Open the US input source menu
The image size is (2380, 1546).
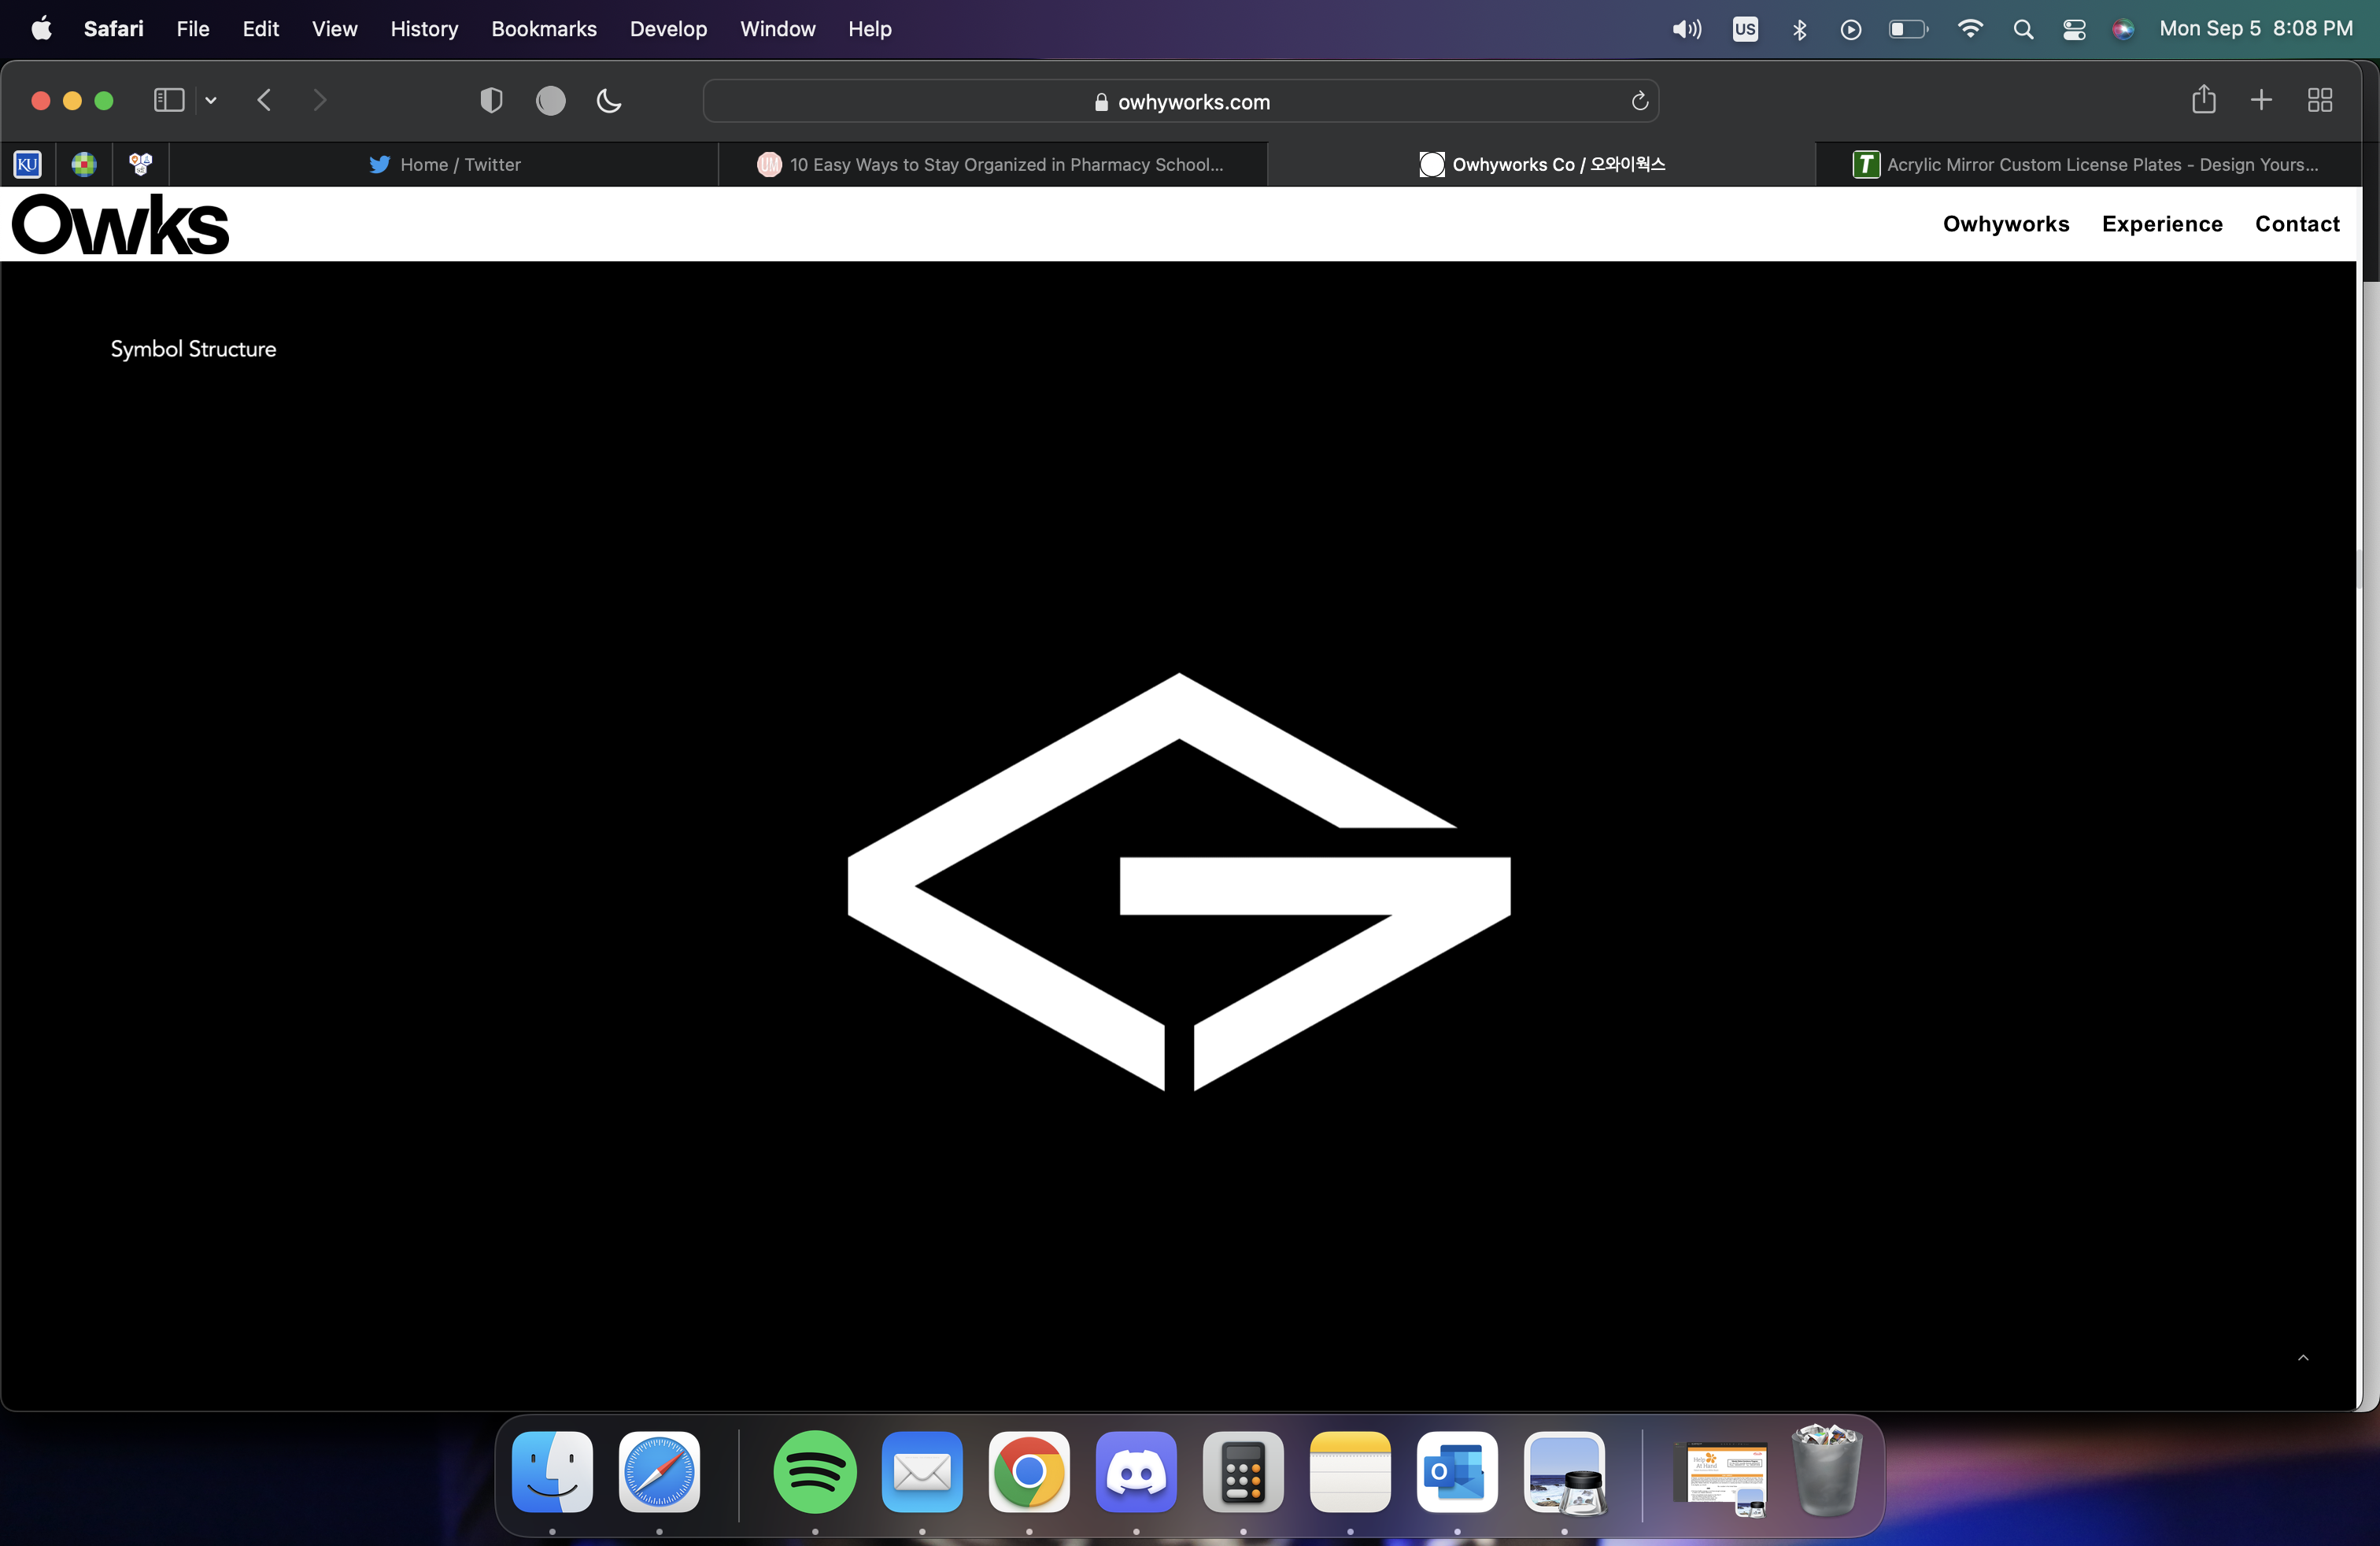[x=1745, y=29]
